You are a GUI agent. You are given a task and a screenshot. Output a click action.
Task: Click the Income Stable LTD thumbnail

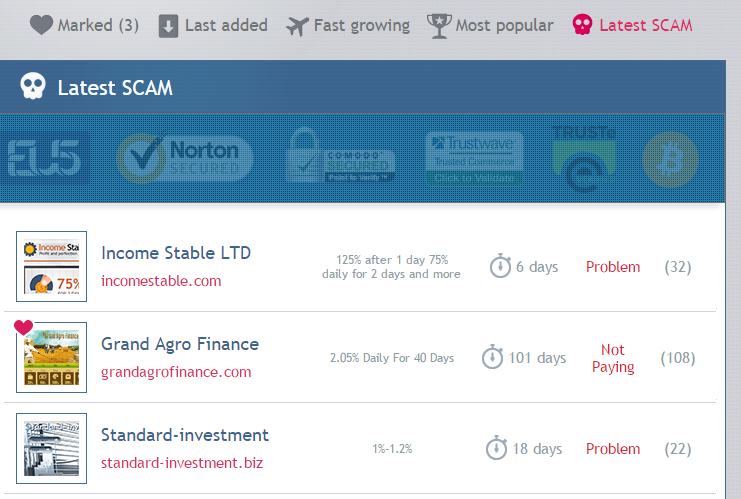52,266
